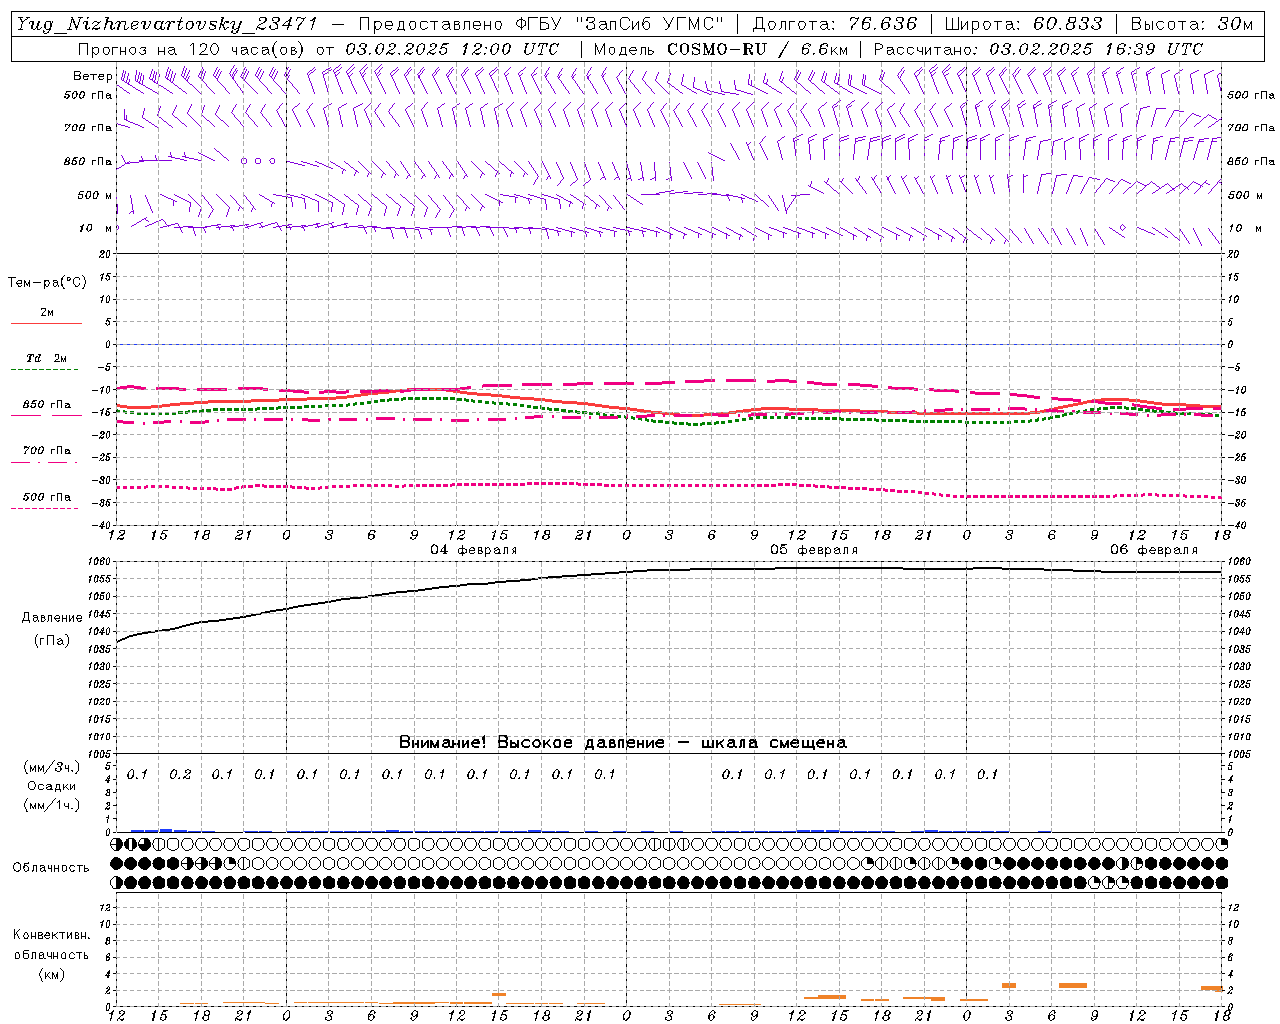Click the (мм/3ч.) precipitation unit label

[x=52, y=767]
